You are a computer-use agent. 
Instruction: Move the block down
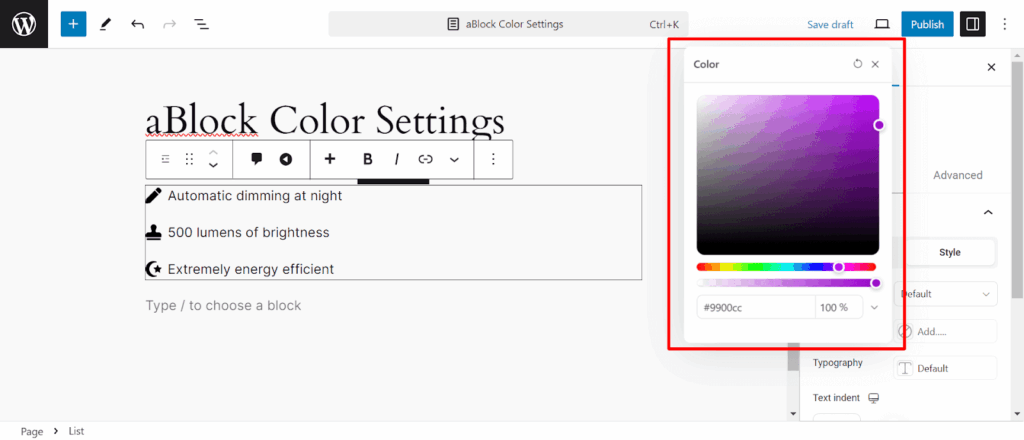tap(213, 166)
